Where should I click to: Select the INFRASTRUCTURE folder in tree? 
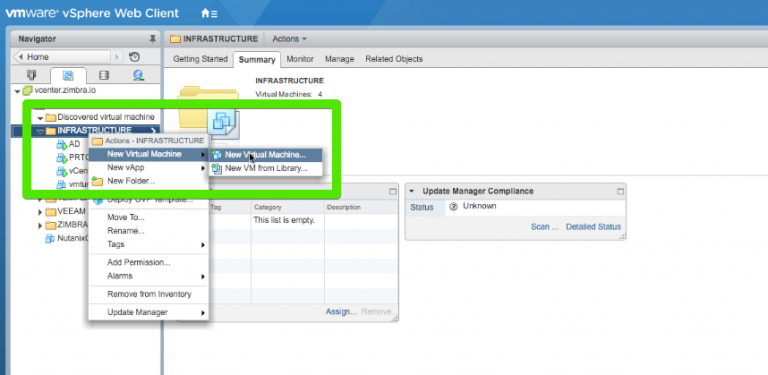tap(94, 131)
